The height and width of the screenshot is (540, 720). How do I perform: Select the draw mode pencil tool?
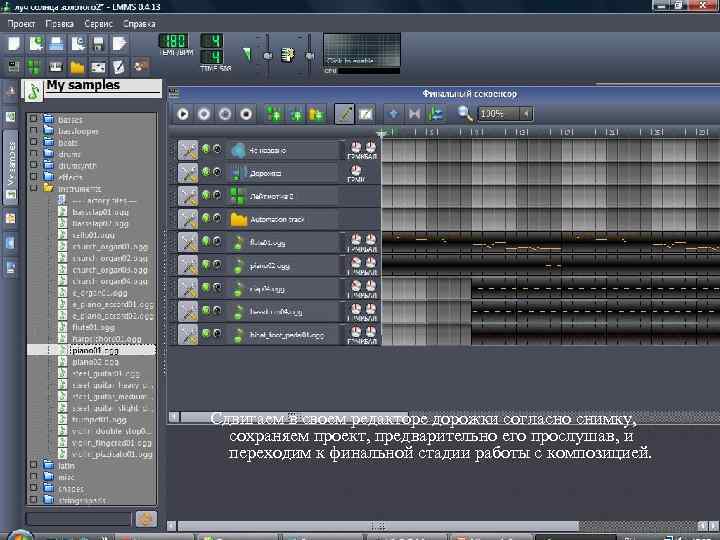point(344,114)
